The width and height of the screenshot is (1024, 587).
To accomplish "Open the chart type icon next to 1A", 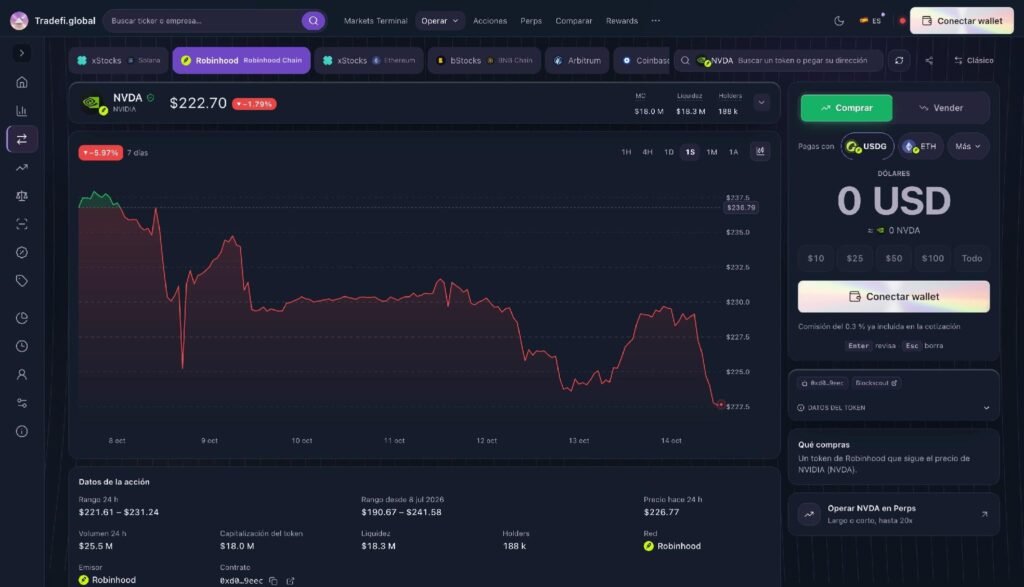I will (760, 151).
